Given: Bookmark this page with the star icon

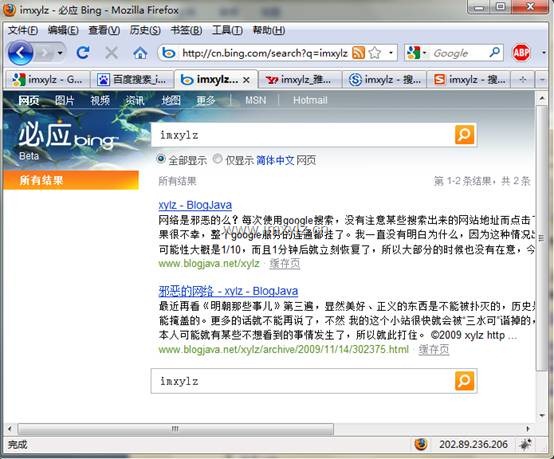Looking at the screenshot, I should 375,53.
